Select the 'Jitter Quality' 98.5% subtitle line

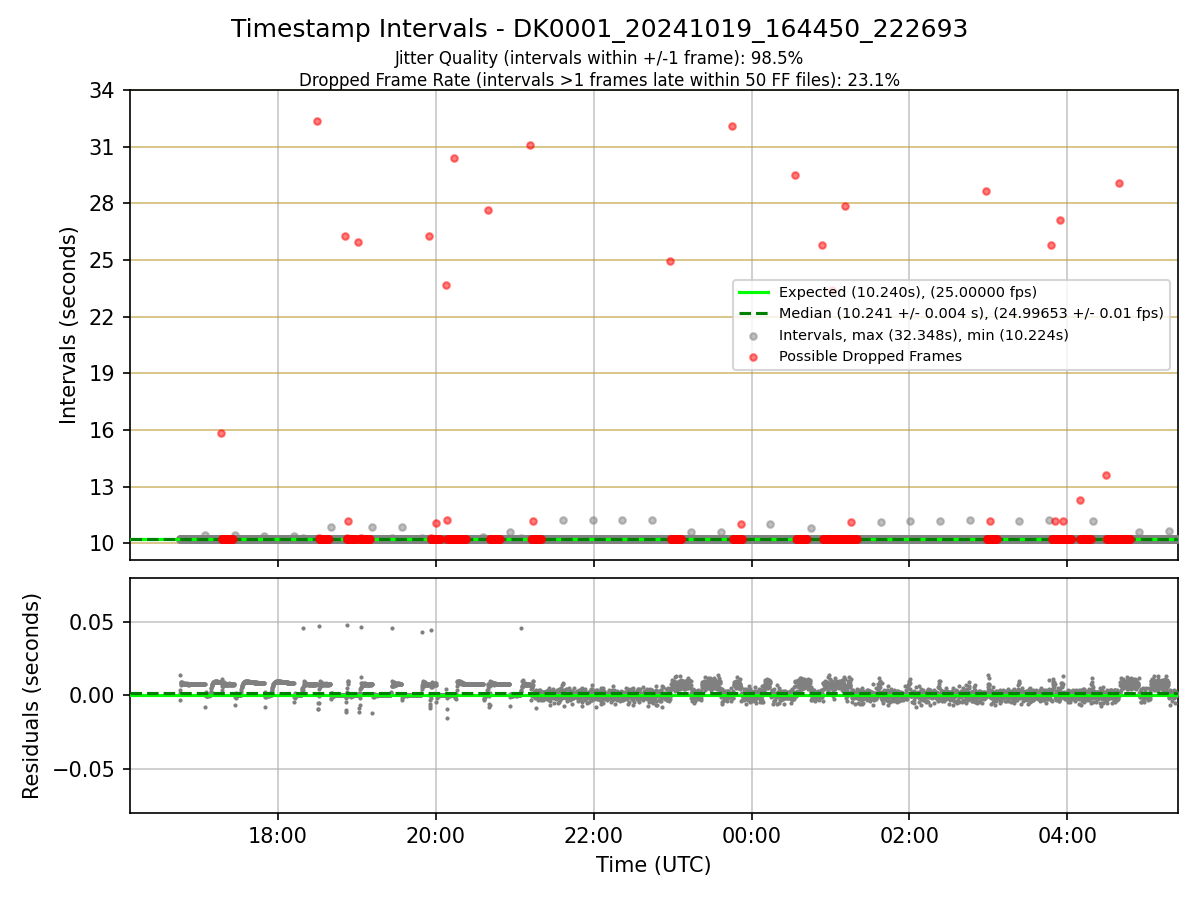click(x=599, y=58)
